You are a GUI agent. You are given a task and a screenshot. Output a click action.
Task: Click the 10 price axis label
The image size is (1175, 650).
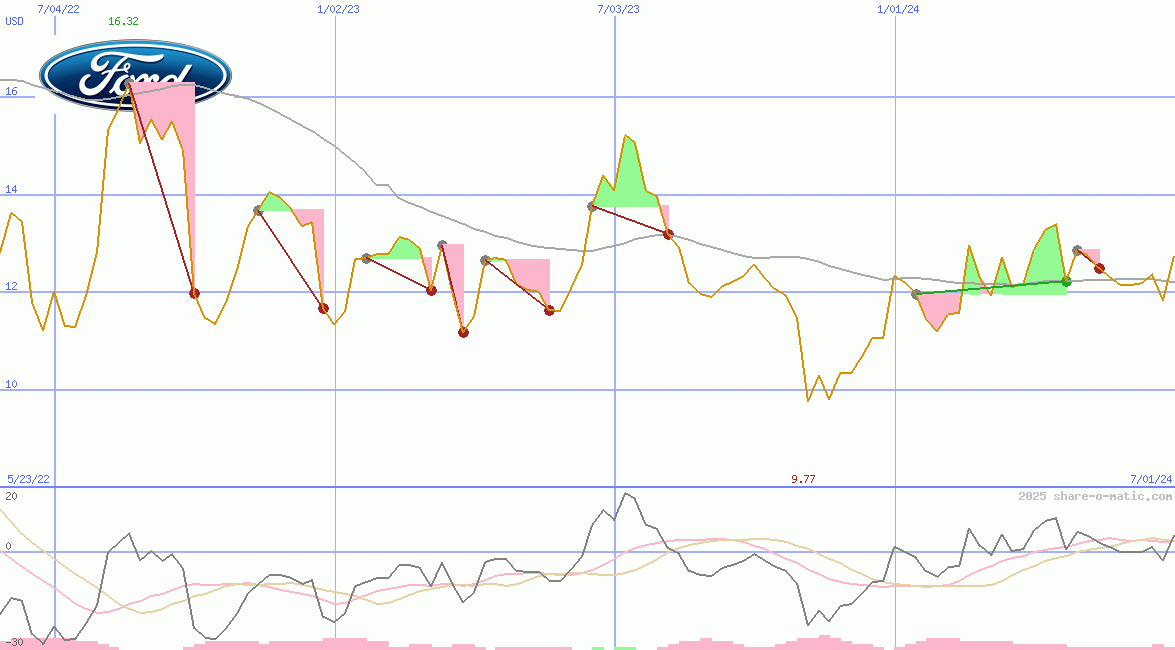coord(11,385)
